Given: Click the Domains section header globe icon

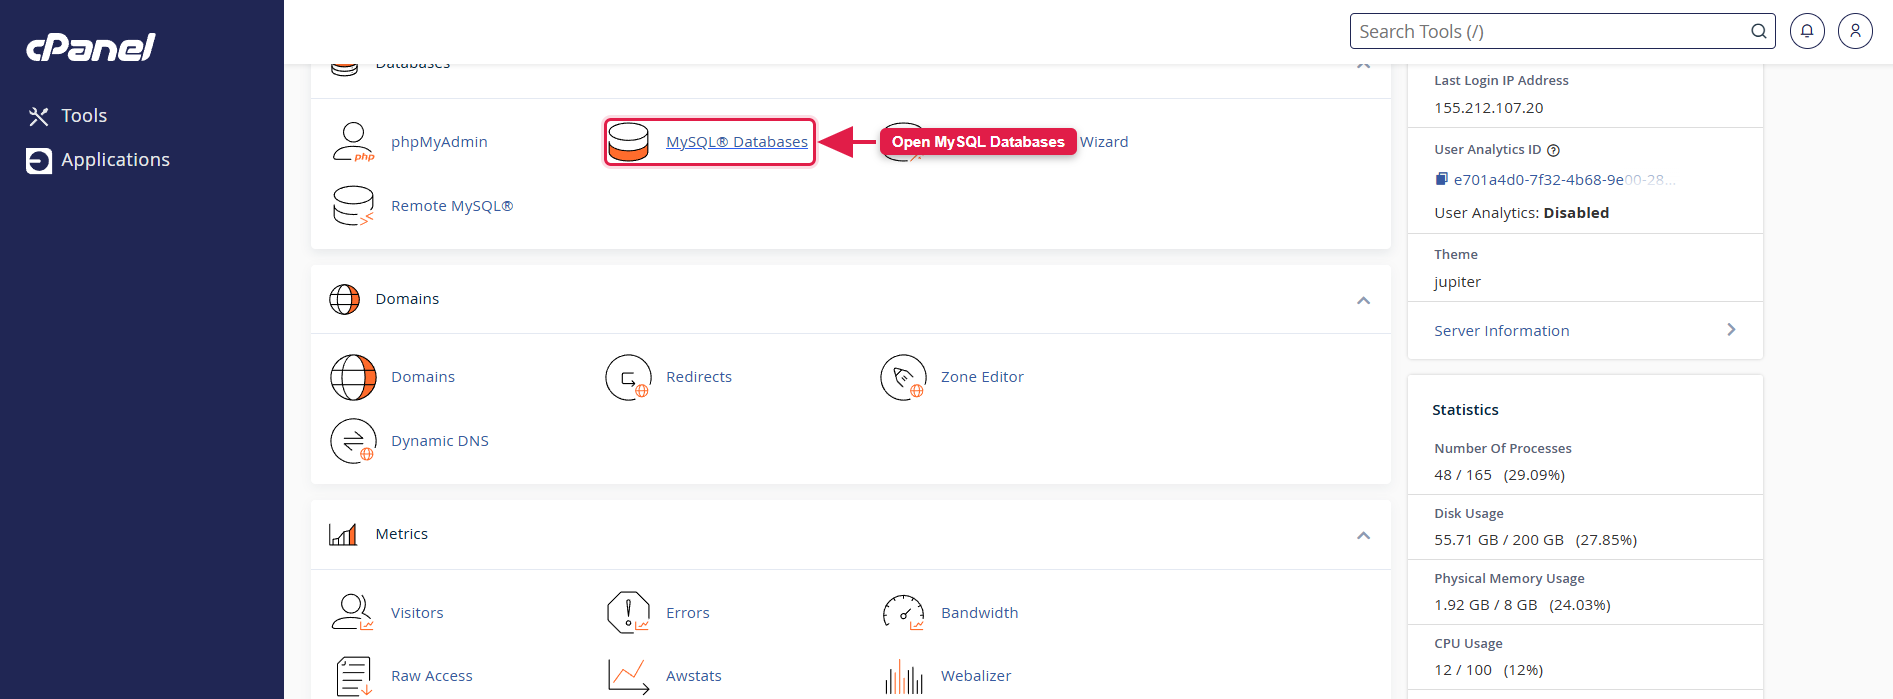Looking at the screenshot, I should coord(344,299).
